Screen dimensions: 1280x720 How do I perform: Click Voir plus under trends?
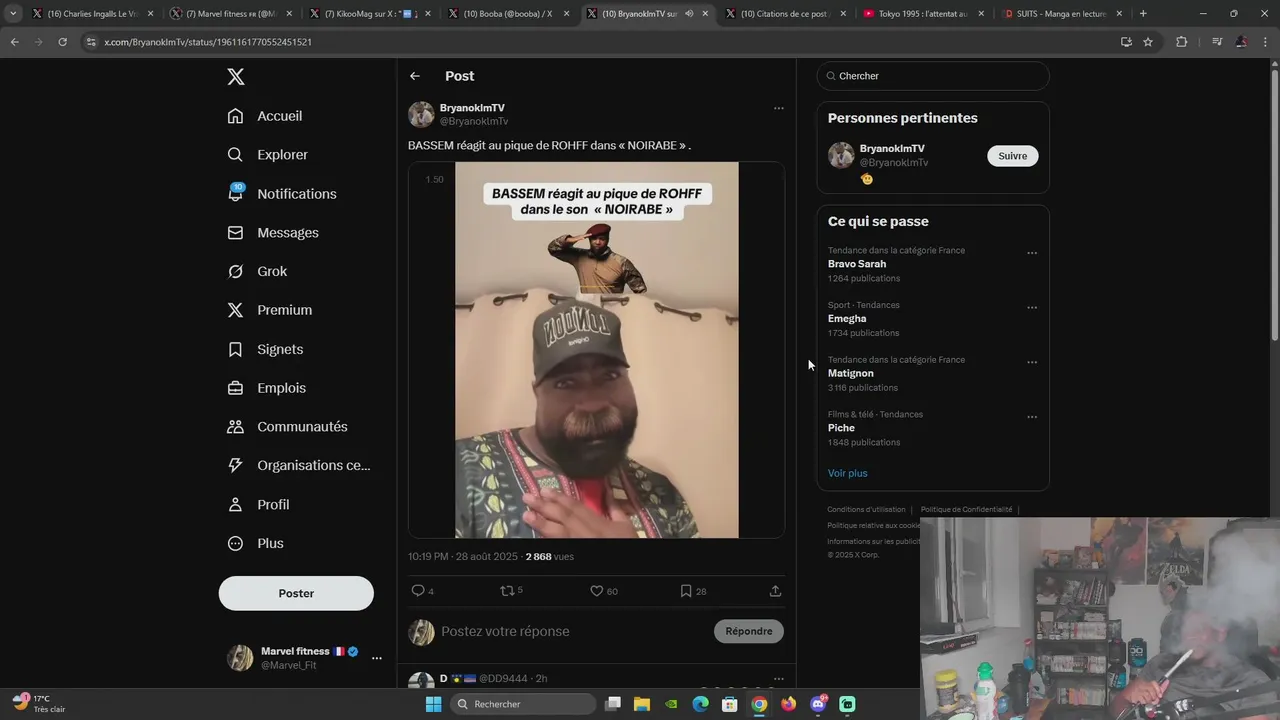coord(848,473)
